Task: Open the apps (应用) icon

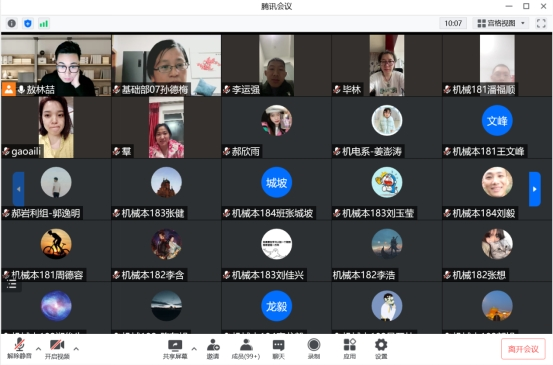Action: pyautogui.click(x=350, y=349)
